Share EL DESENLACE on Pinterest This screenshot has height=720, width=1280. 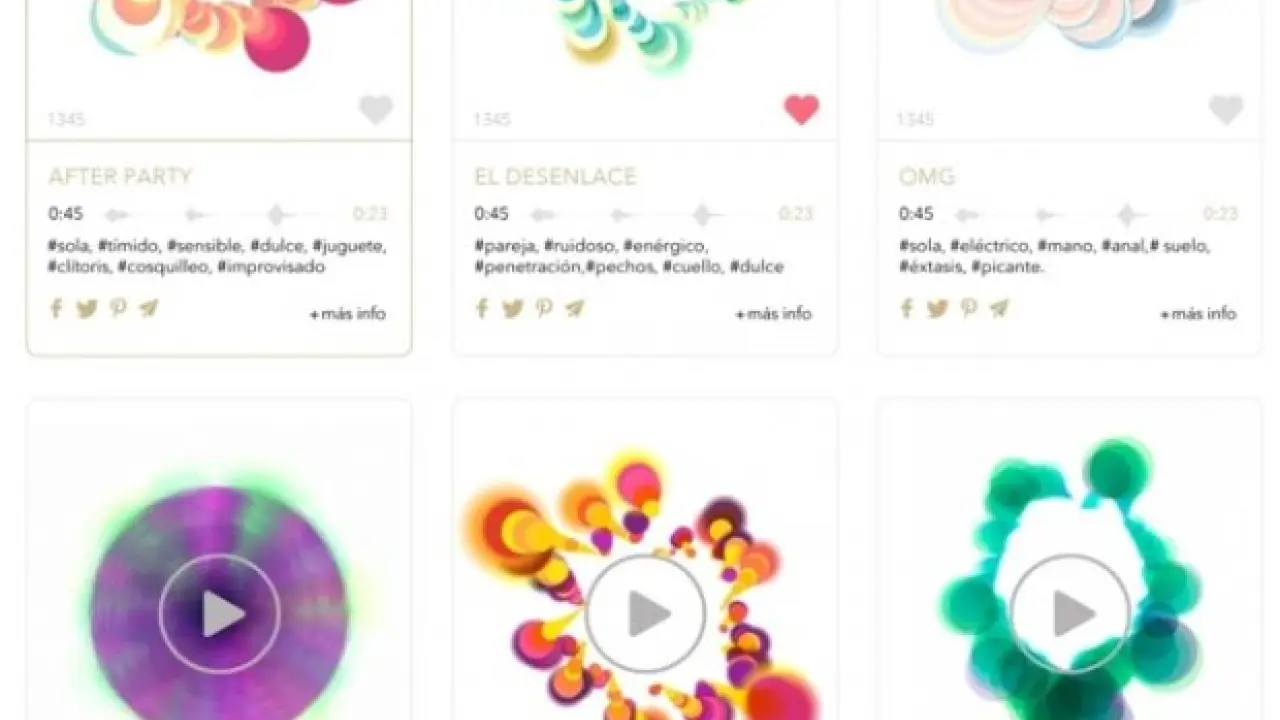pyautogui.click(x=544, y=308)
